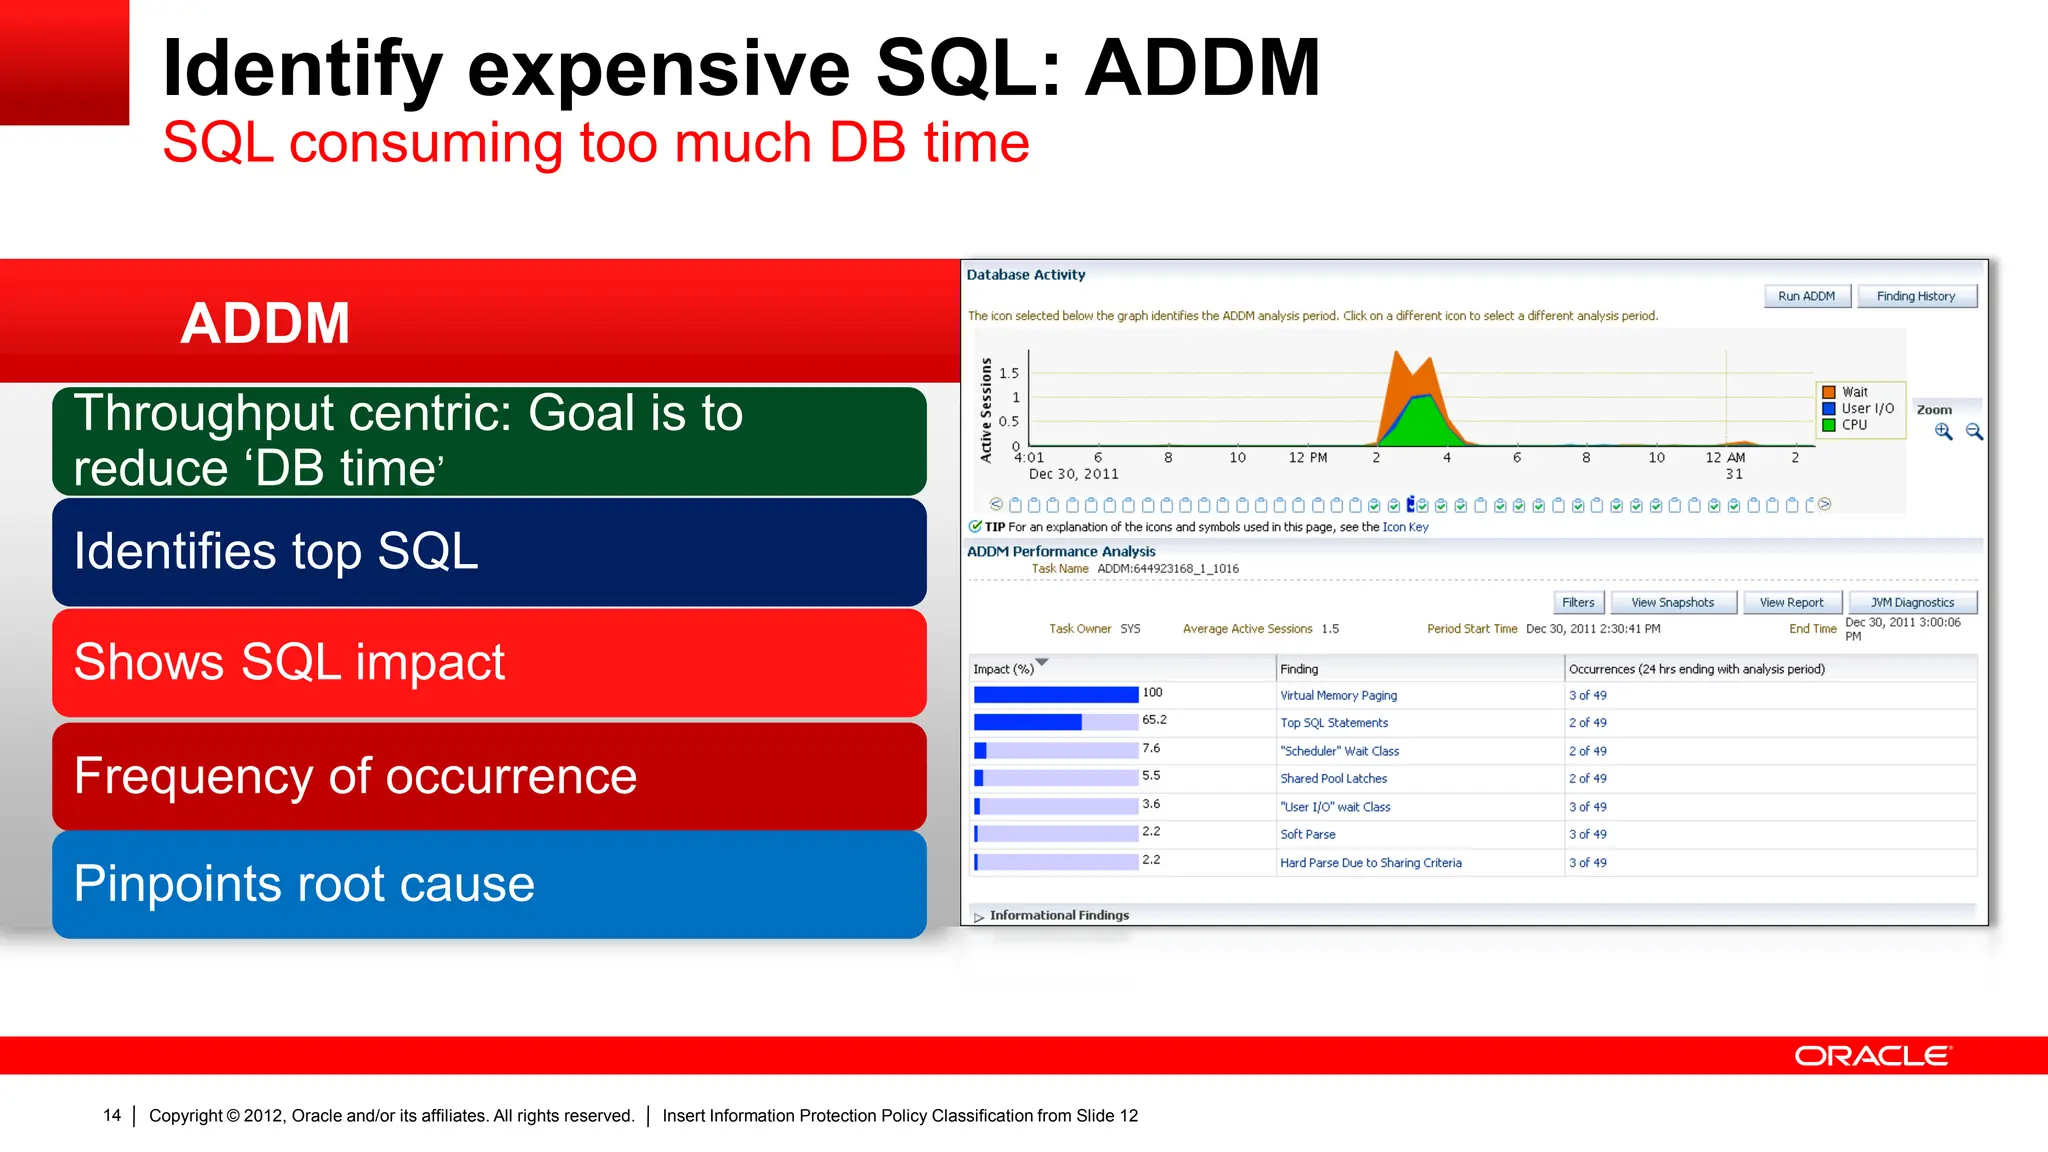Click the zoom out magnifier icon
This screenshot has height=1152, width=2048.
(x=1974, y=431)
